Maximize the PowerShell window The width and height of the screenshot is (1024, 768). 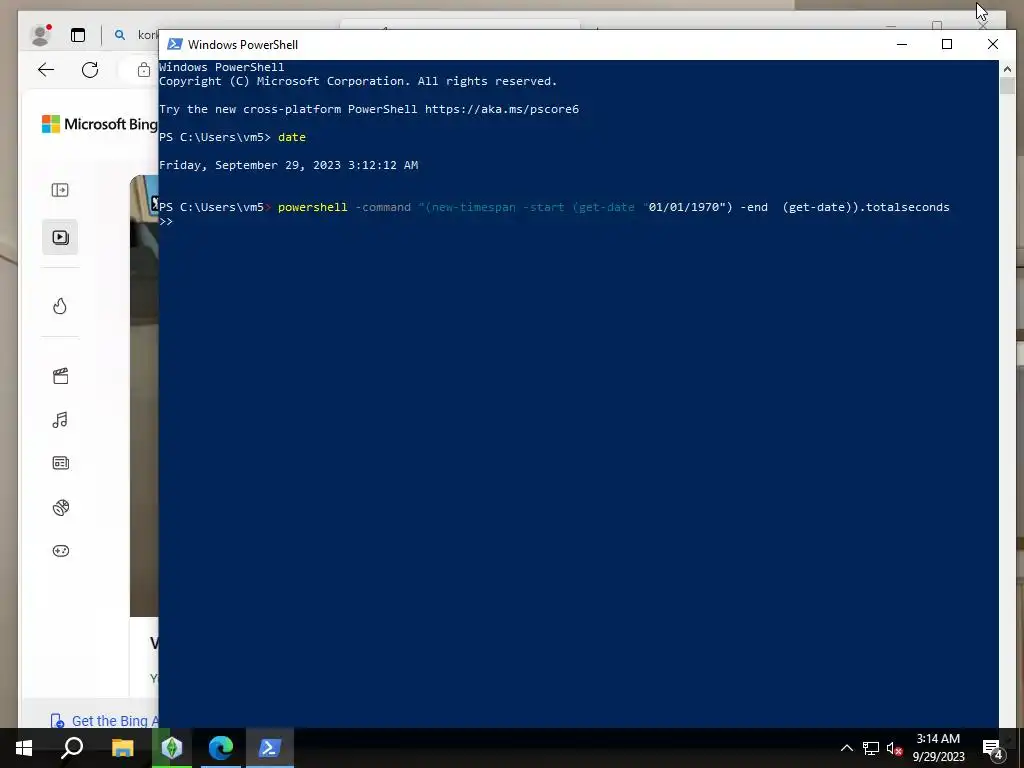point(947,44)
